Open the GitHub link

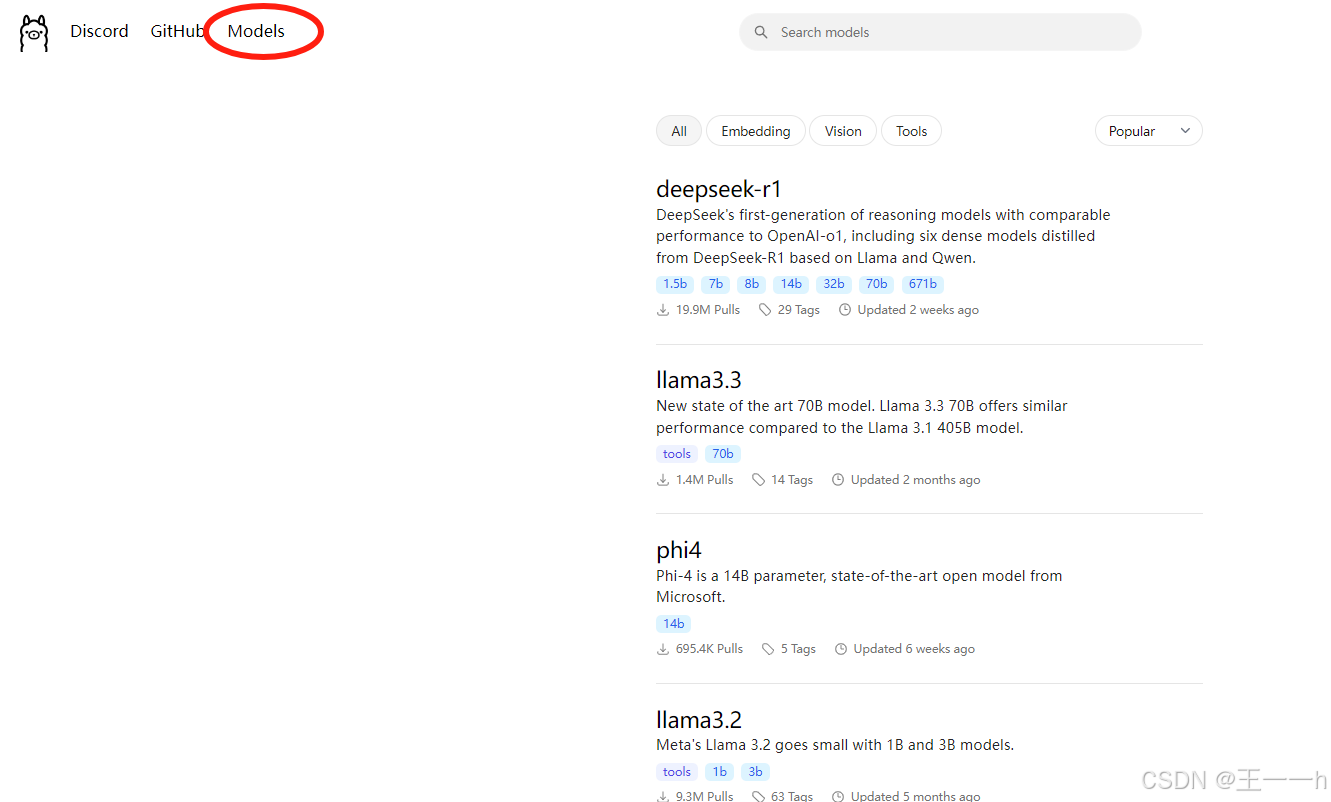tap(178, 31)
